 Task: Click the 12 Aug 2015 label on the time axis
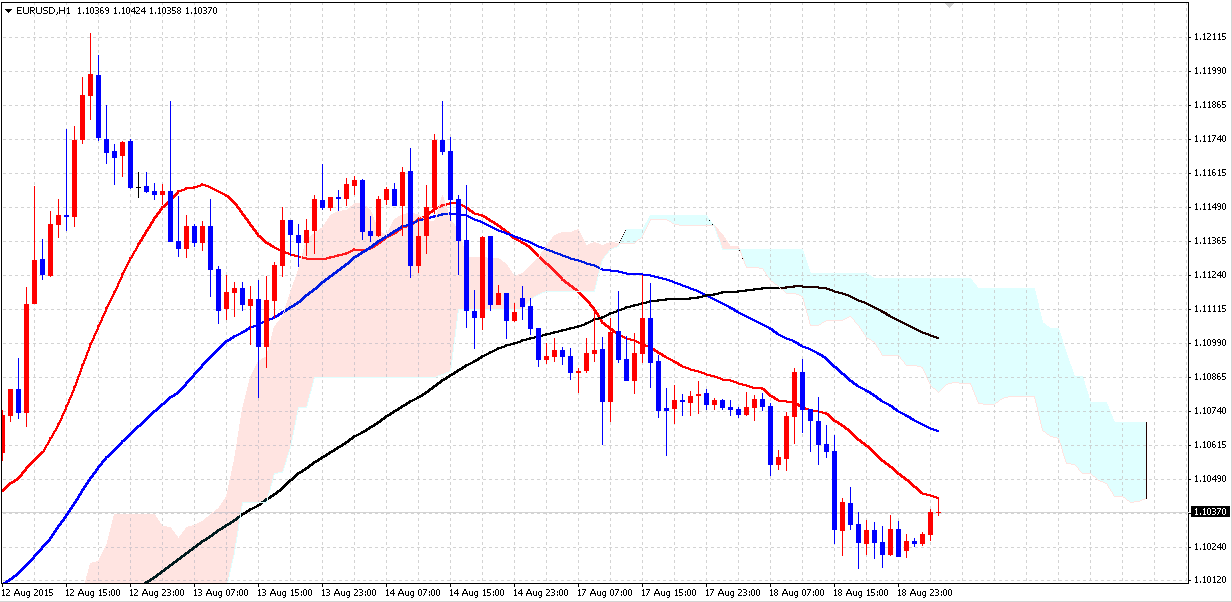(27, 591)
